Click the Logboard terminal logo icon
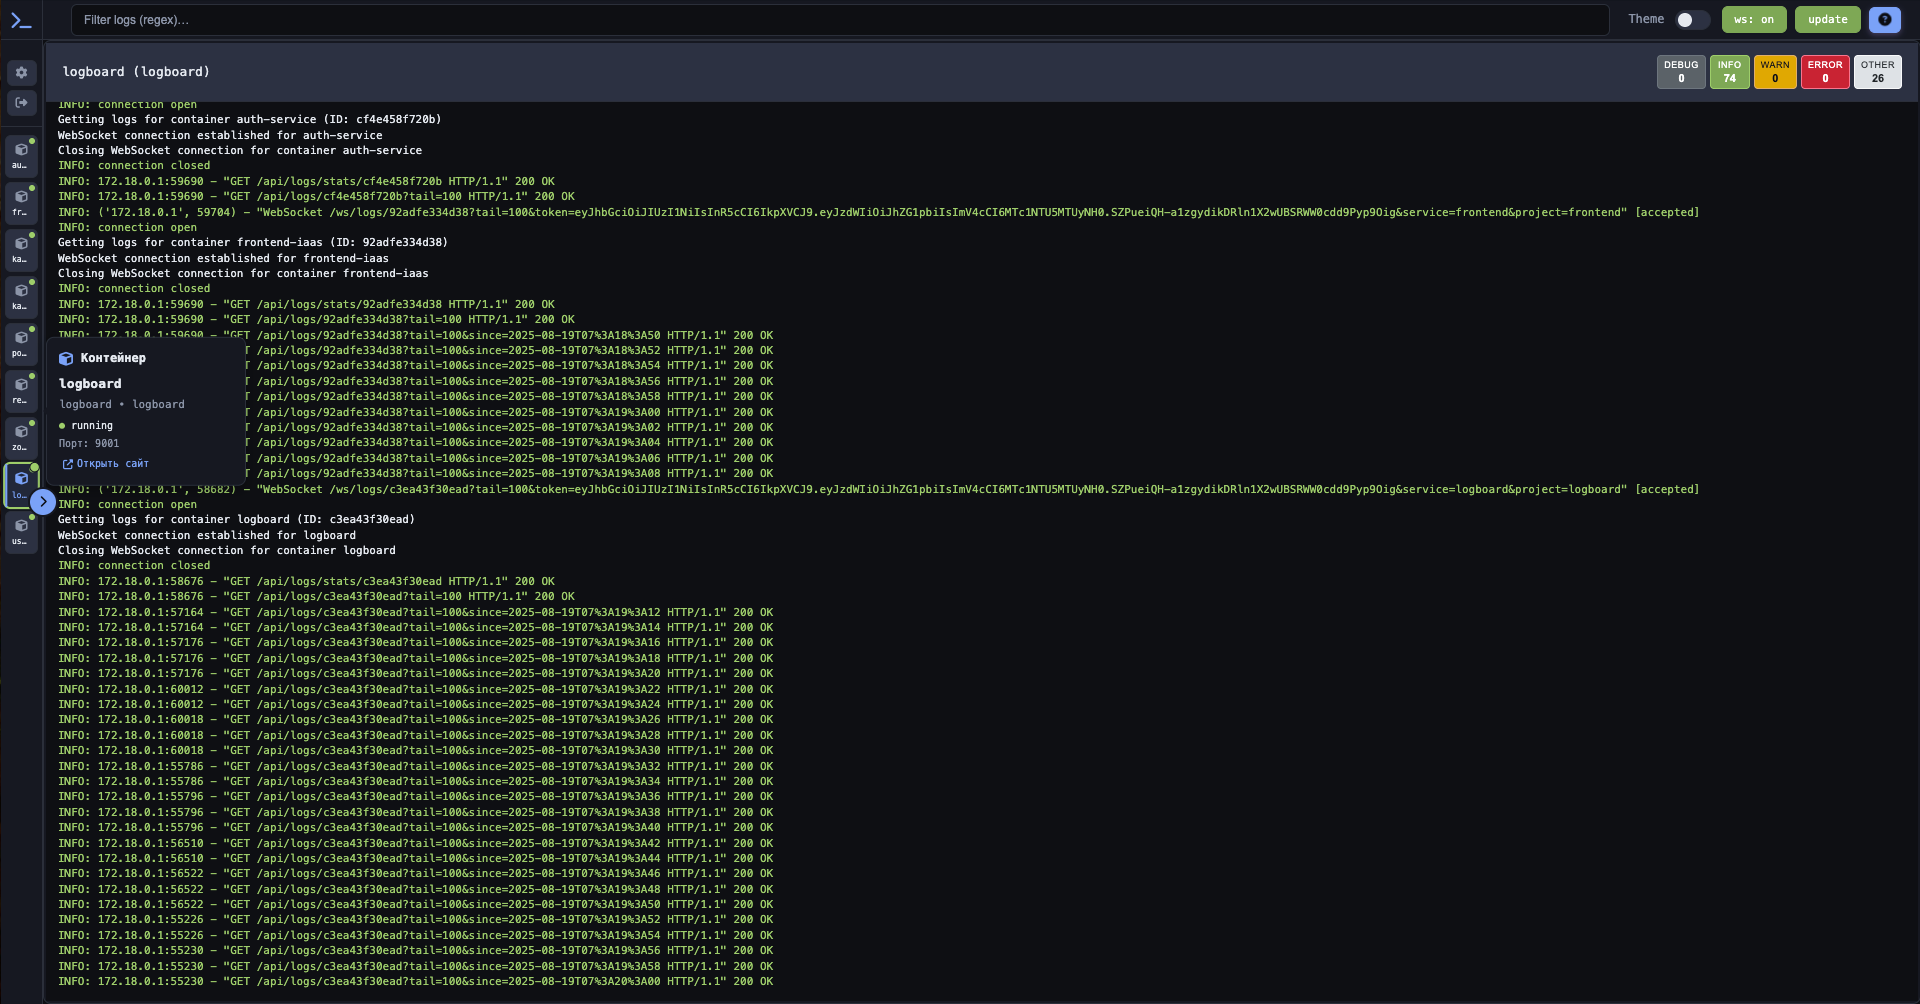Image resolution: width=1920 pixels, height=1004 pixels. (x=21, y=20)
